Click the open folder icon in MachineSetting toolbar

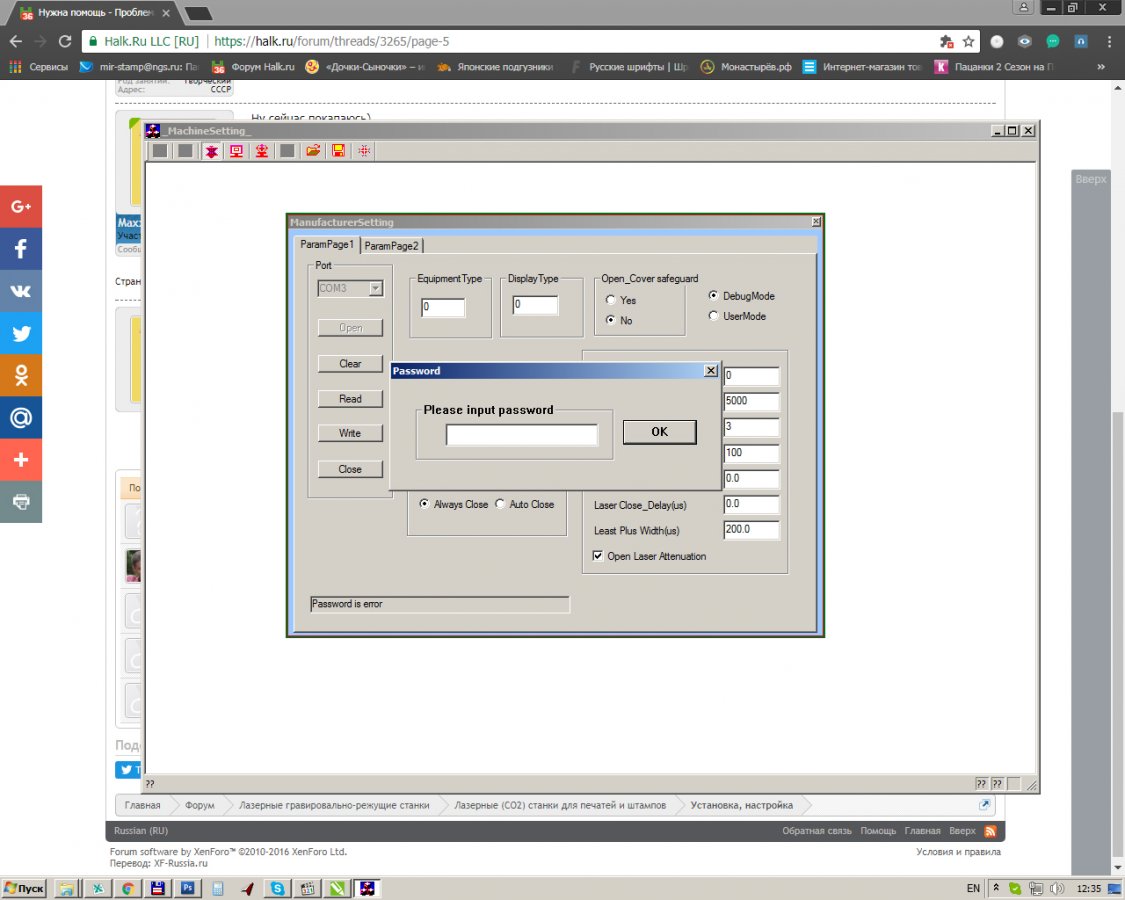click(313, 151)
